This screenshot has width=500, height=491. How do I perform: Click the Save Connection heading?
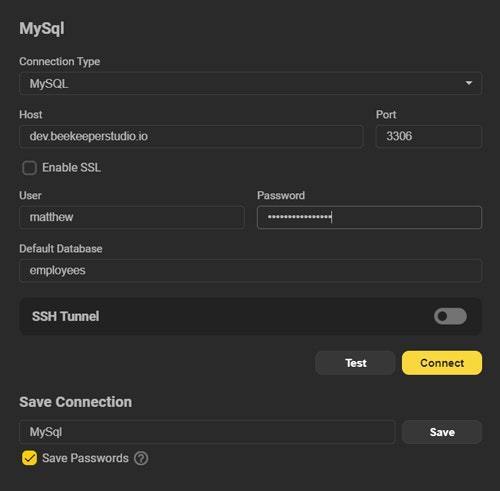click(x=76, y=402)
